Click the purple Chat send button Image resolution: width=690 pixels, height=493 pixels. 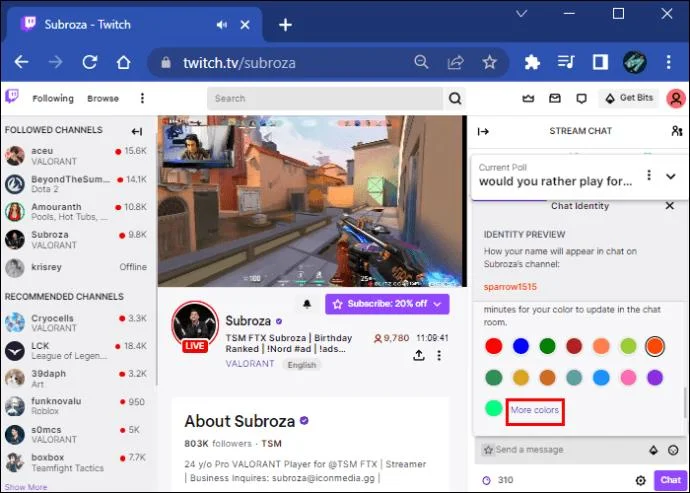[670, 480]
